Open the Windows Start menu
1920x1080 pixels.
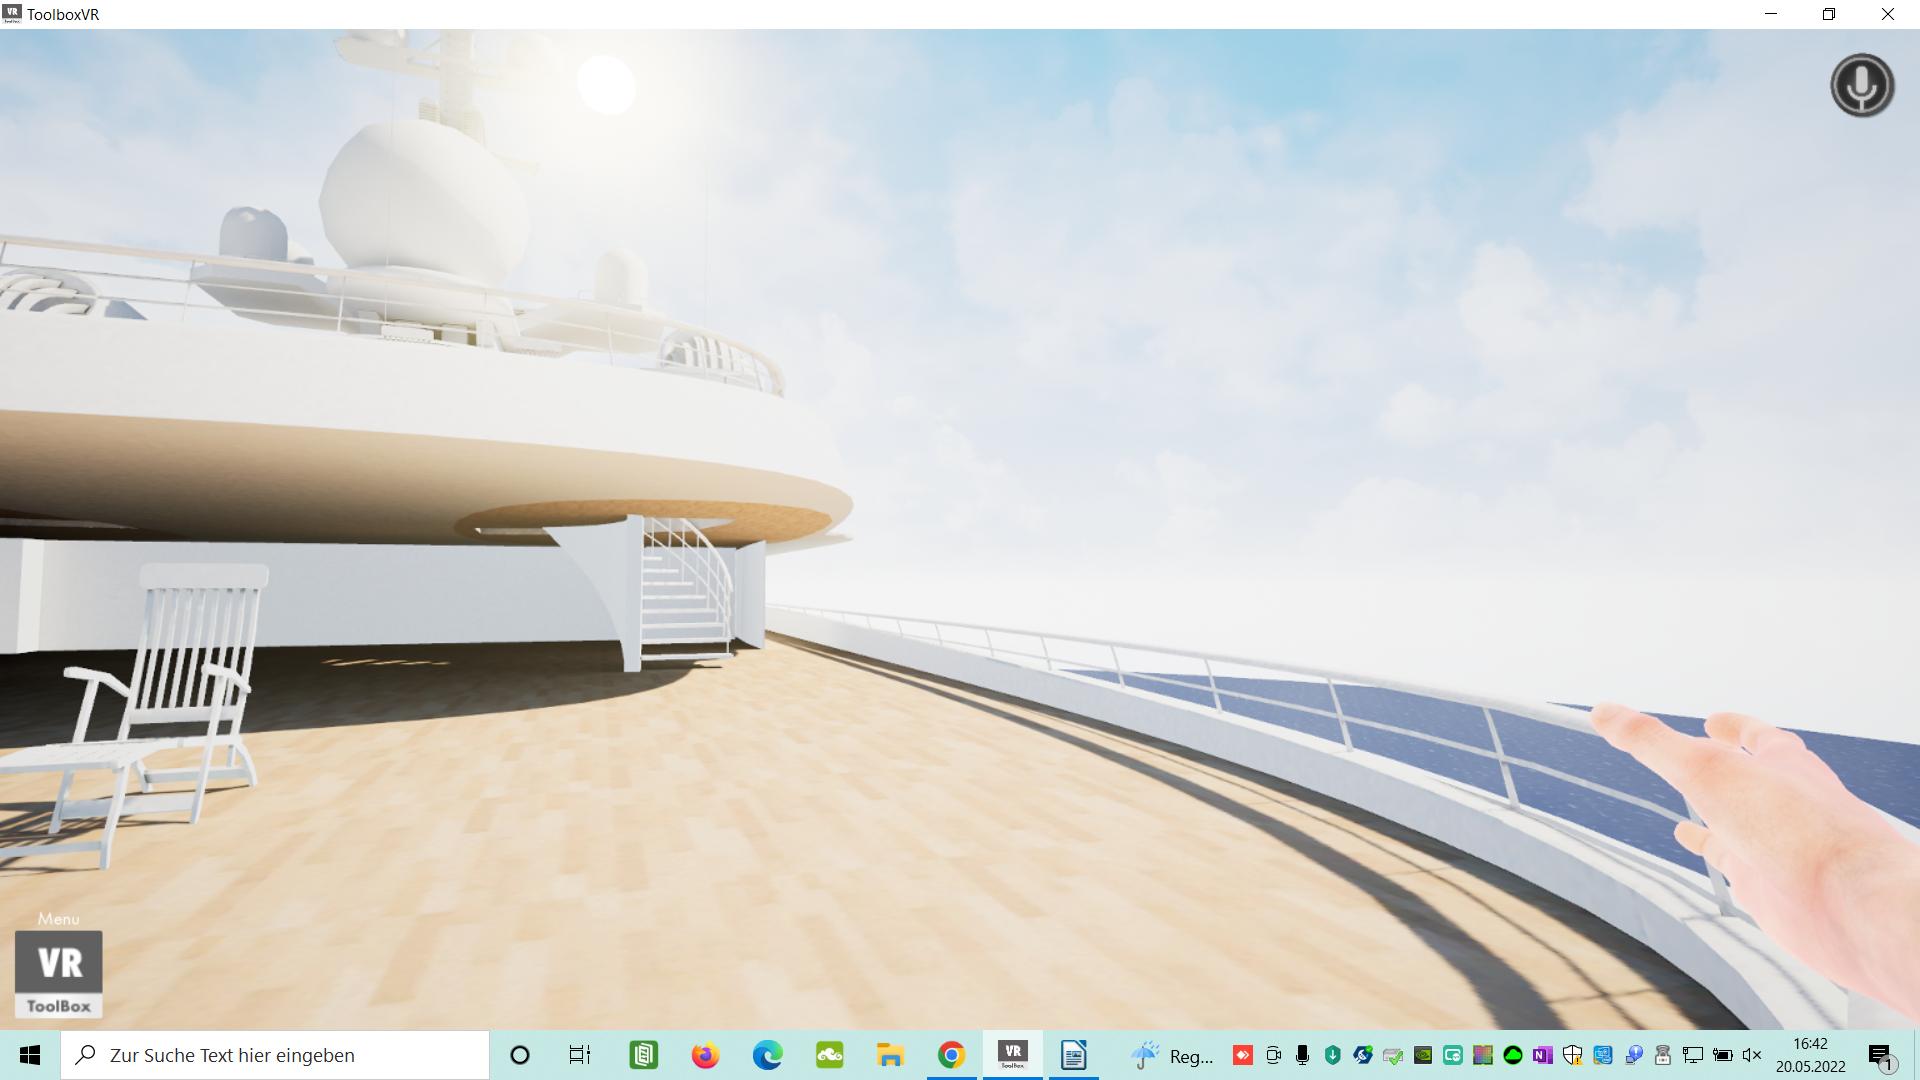coord(30,1055)
